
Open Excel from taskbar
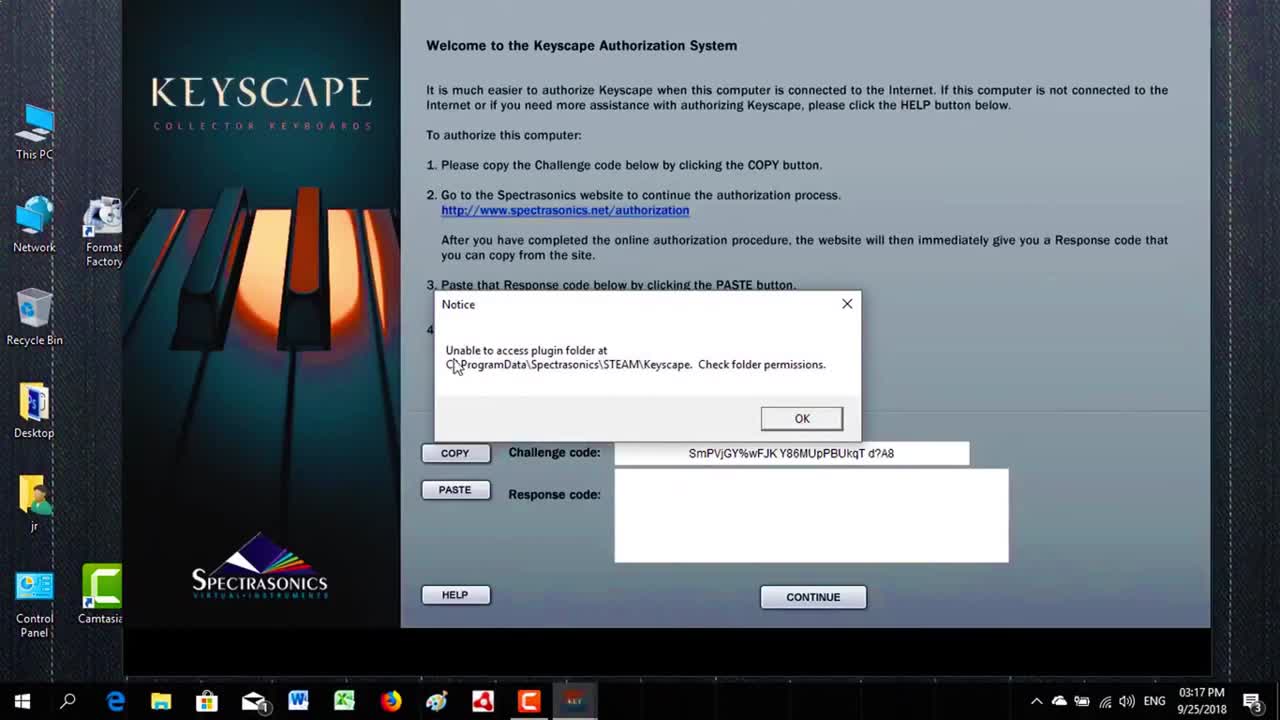point(345,701)
